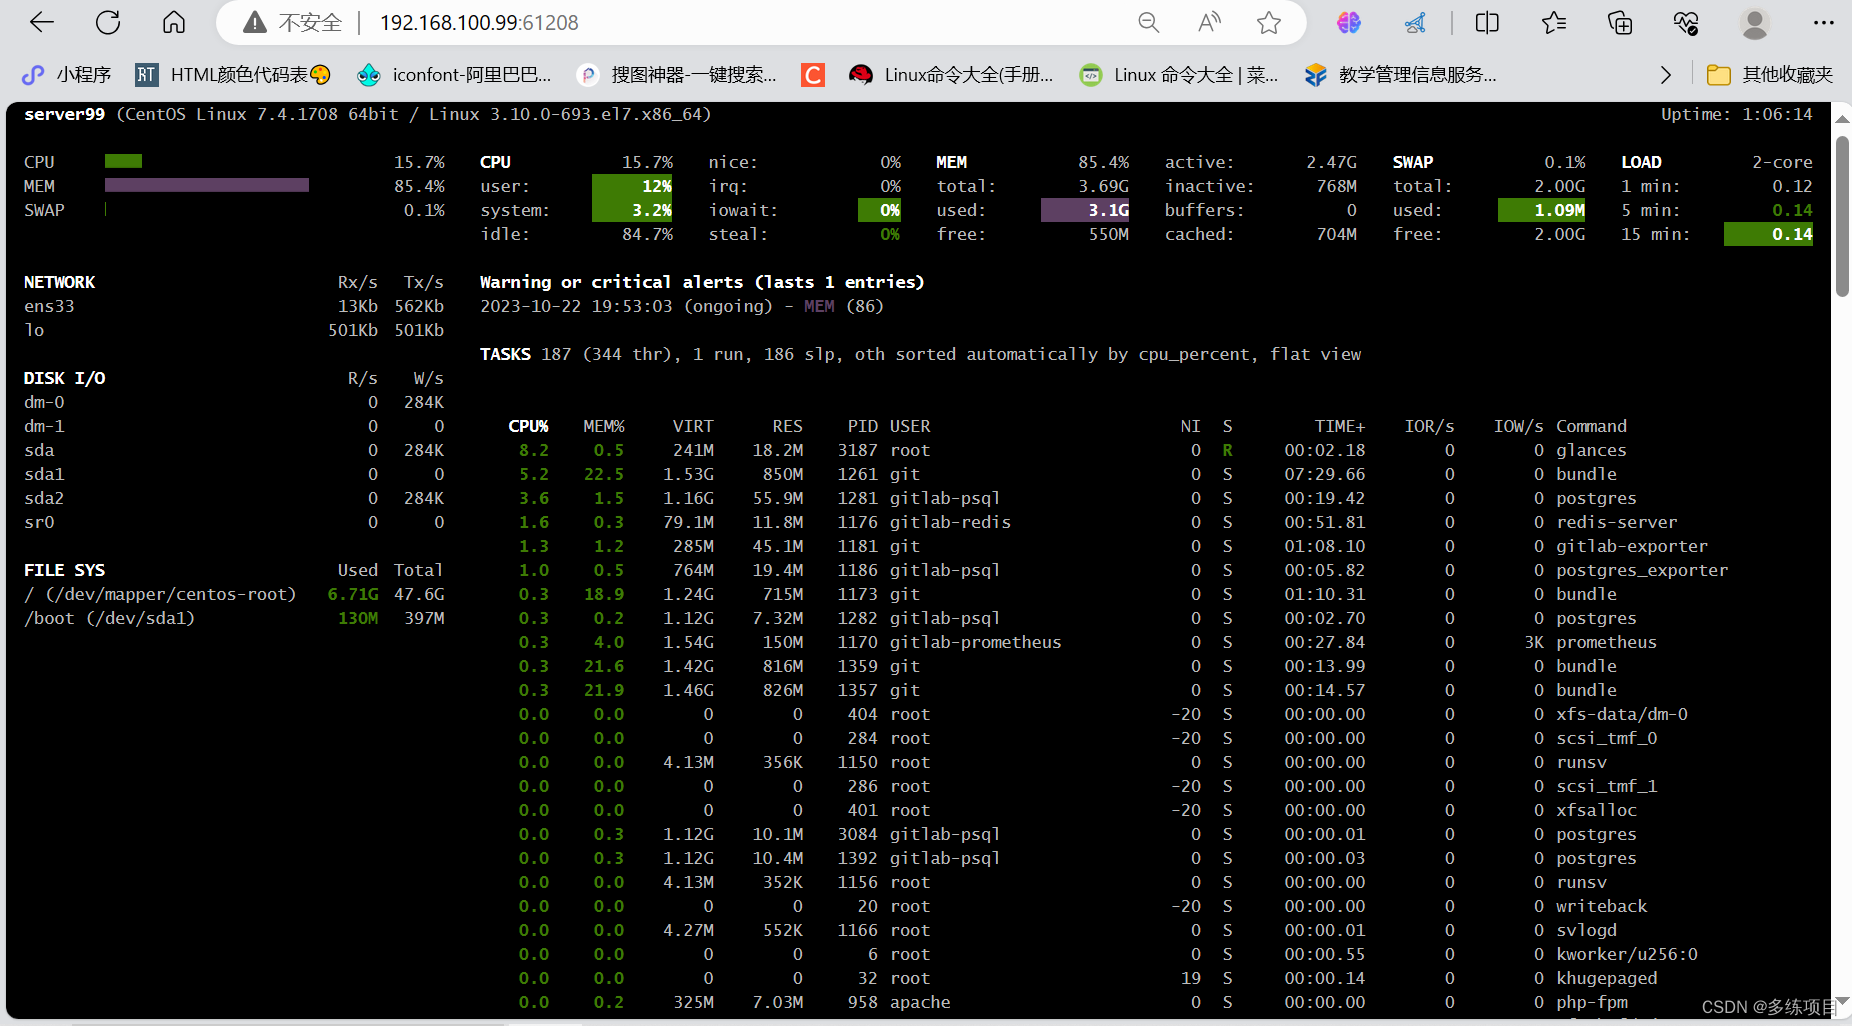Open the zoom magnifier in address bar
This screenshot has width=1852, height=1026.
coord(1148,22)
